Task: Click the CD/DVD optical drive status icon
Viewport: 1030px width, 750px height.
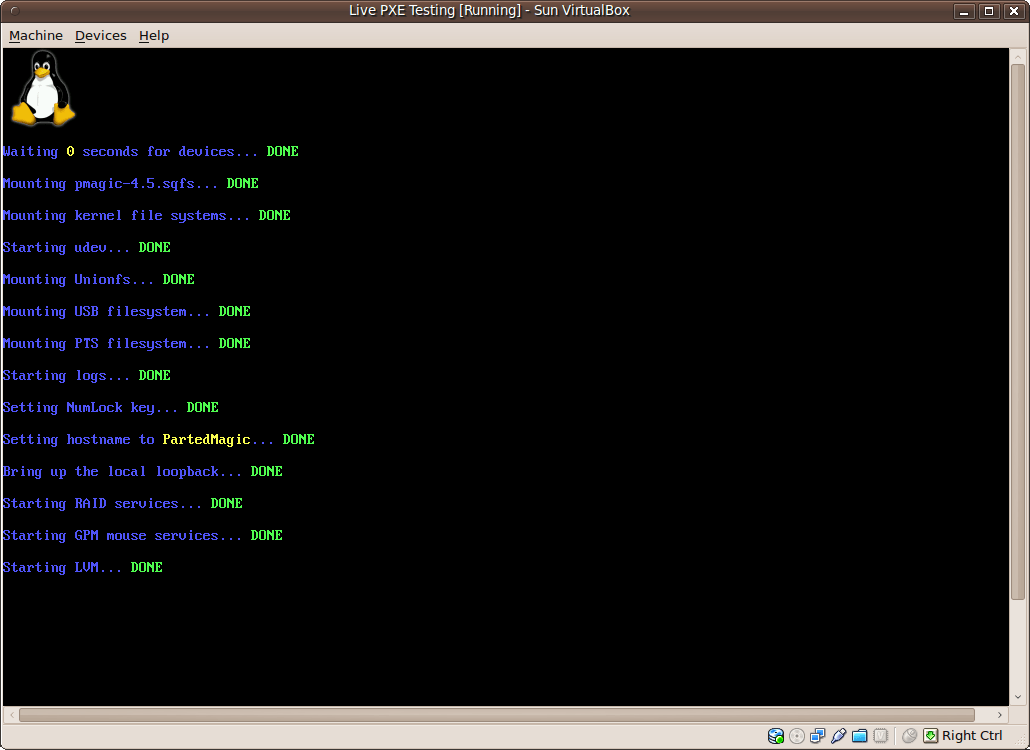Action: pyautogui.click(x=797, y=736)
